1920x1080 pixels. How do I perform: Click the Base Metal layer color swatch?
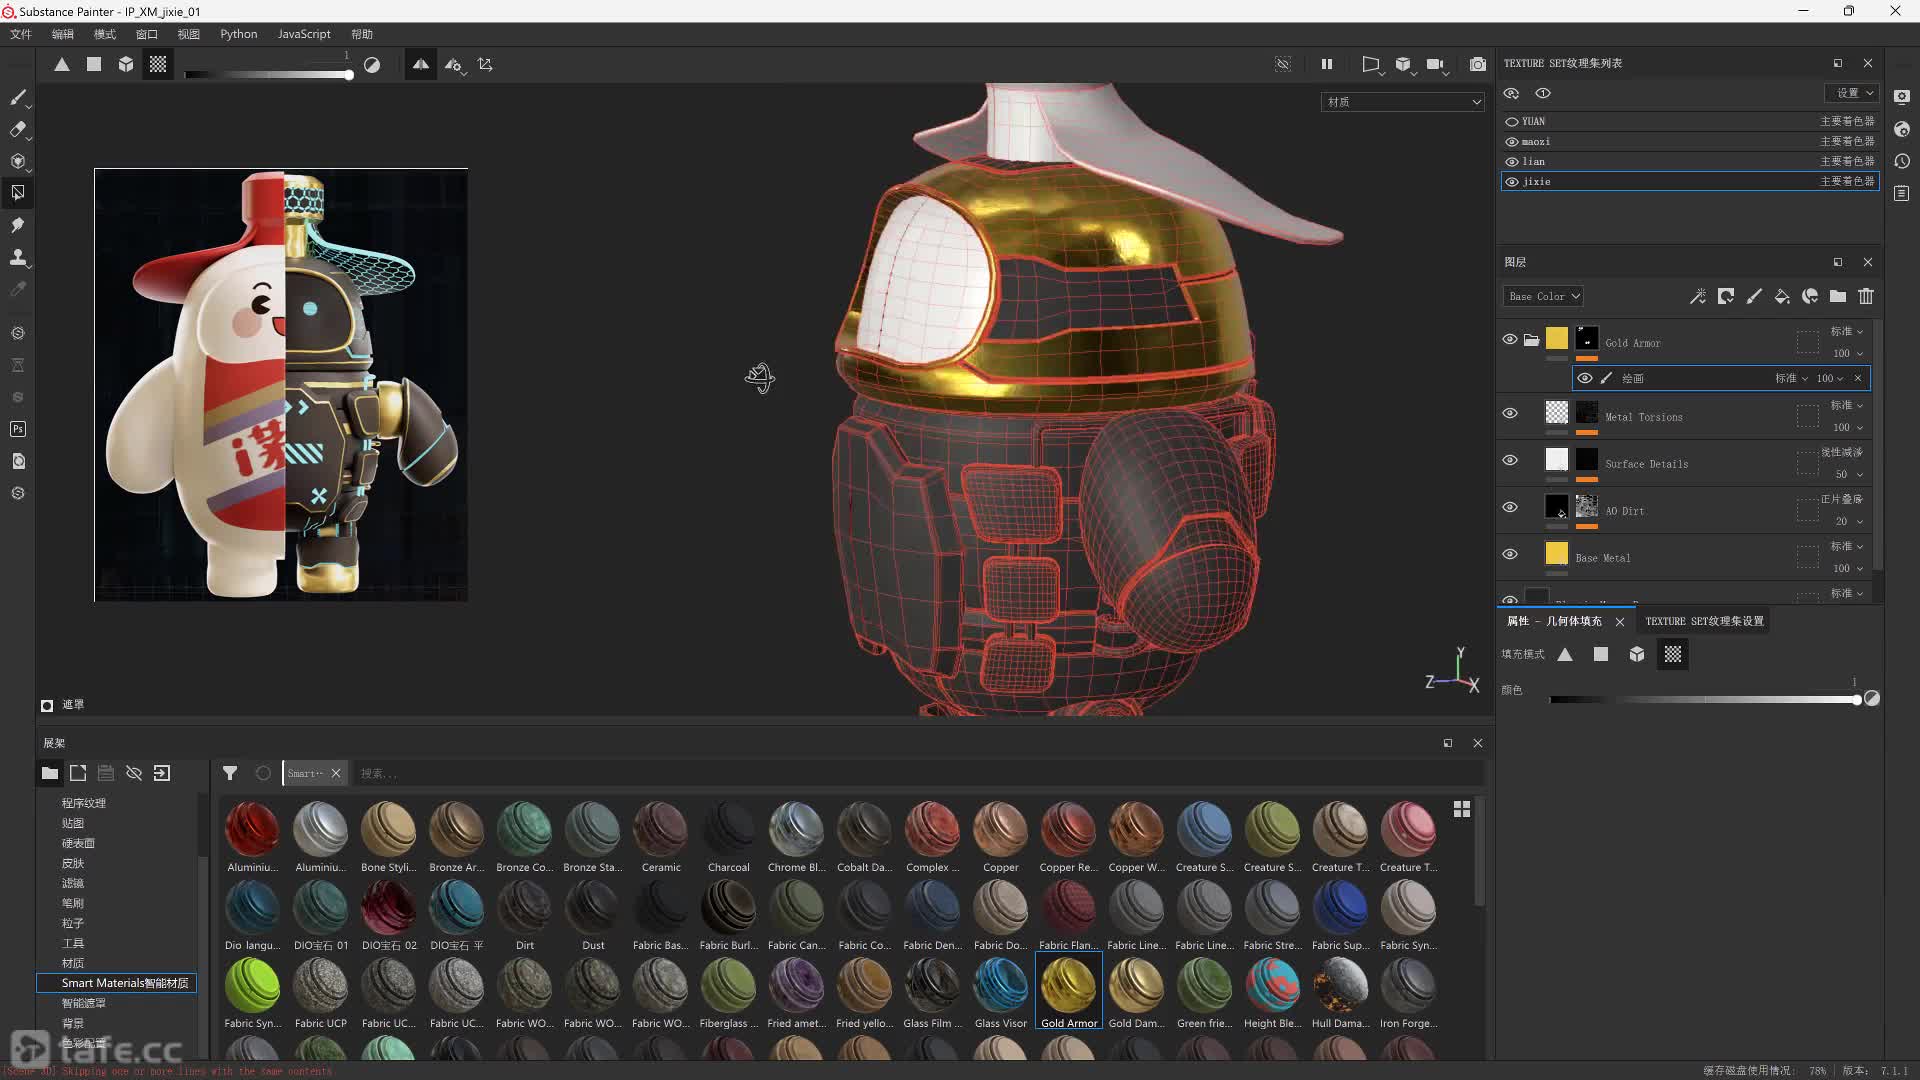(x=1557, y=554)
